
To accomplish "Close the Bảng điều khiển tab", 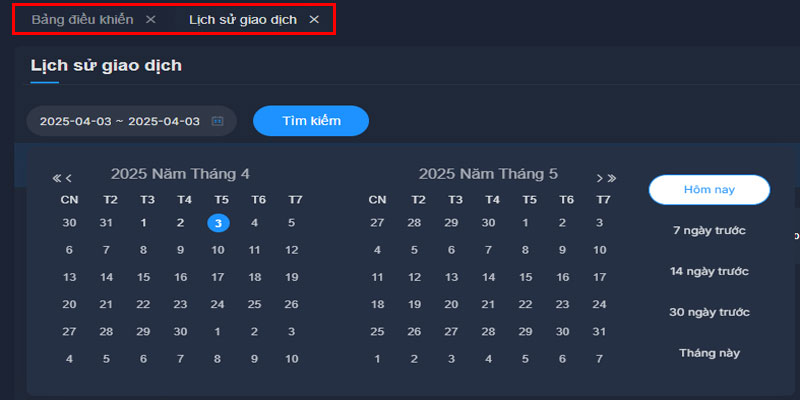I will 150,20.
